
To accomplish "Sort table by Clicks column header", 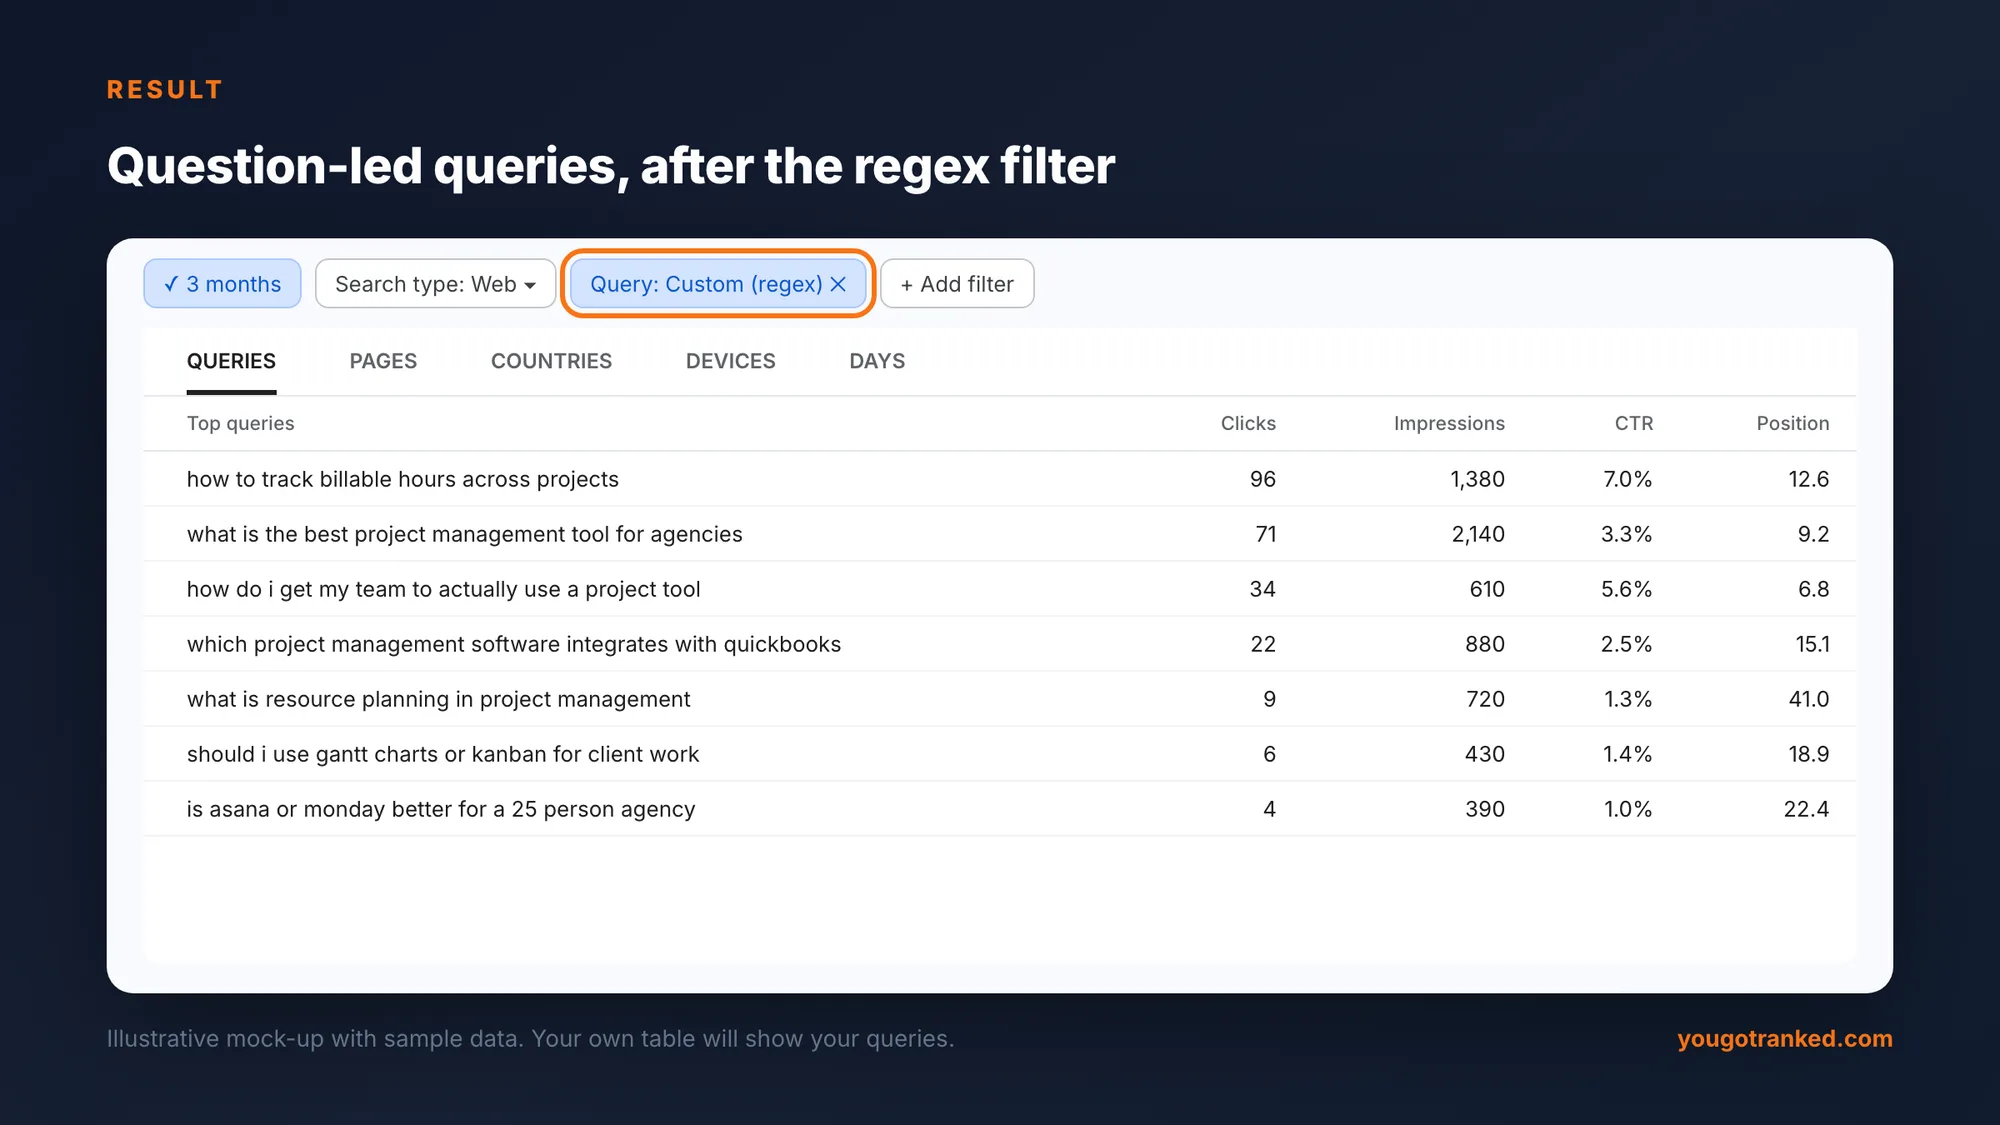I will (x=1248, y=423).
